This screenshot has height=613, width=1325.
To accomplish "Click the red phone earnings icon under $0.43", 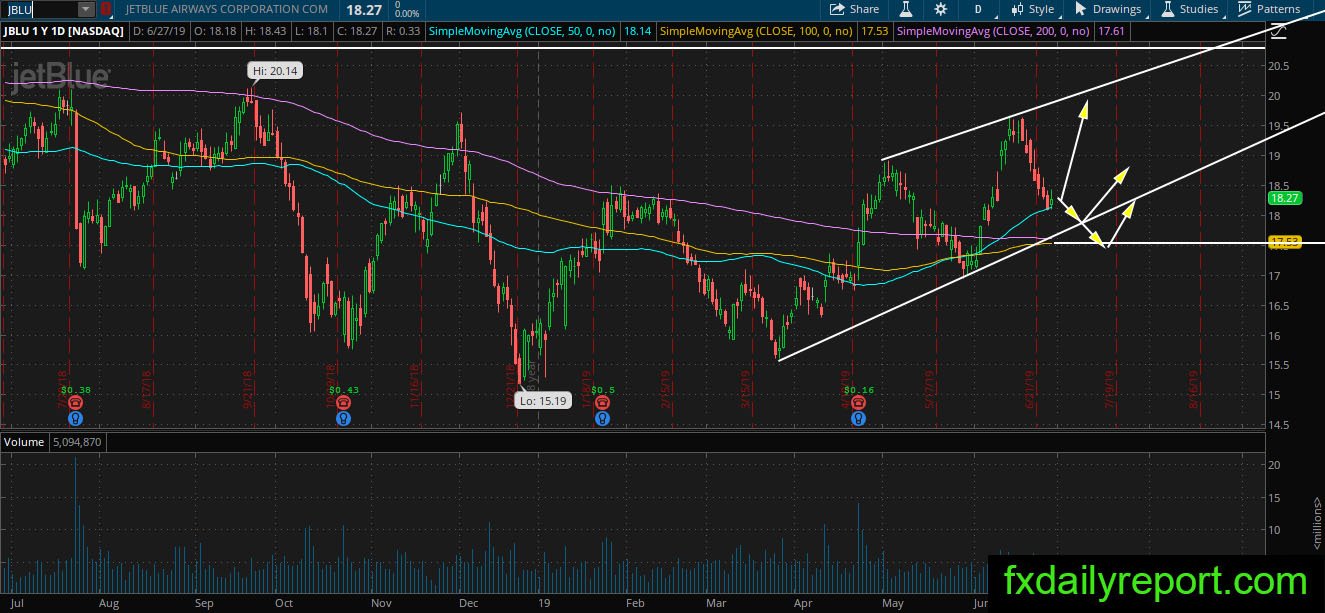I will [344, 402].
